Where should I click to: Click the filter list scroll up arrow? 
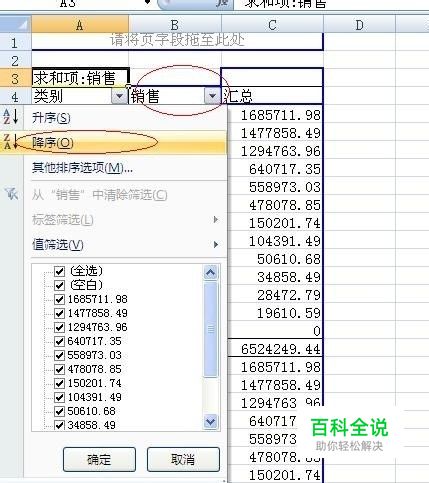coord(210,272)
